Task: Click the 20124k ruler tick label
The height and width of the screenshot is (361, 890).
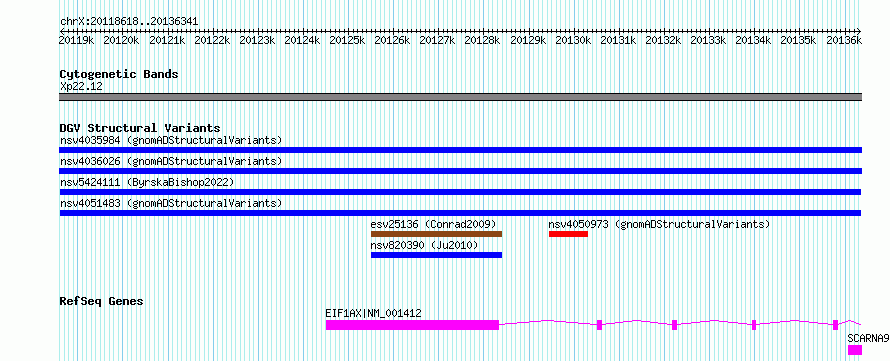Action: [x=302, y=40]
